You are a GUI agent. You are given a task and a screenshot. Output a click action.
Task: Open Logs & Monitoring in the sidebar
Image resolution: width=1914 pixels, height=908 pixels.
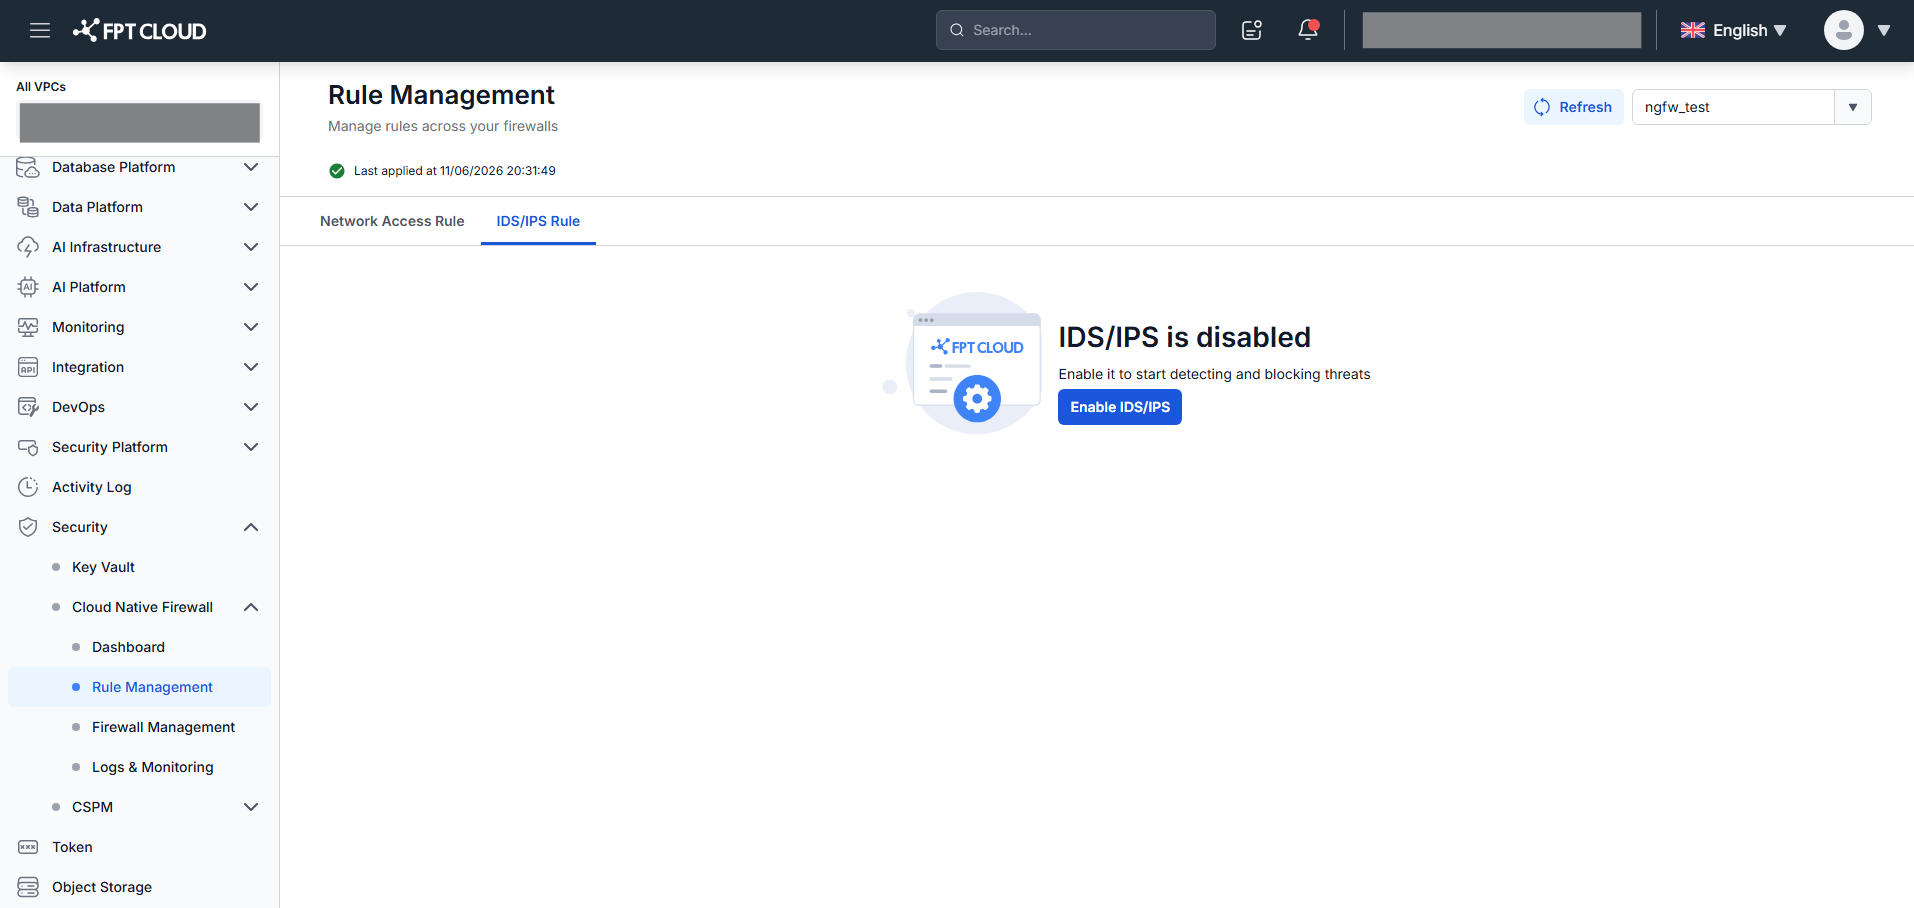[152, 767]
